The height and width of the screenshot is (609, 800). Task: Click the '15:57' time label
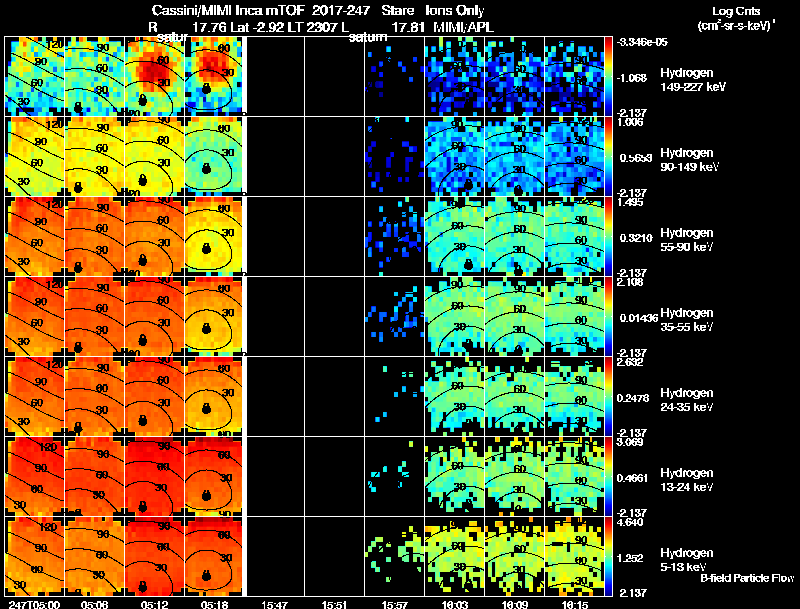[395, 604]
